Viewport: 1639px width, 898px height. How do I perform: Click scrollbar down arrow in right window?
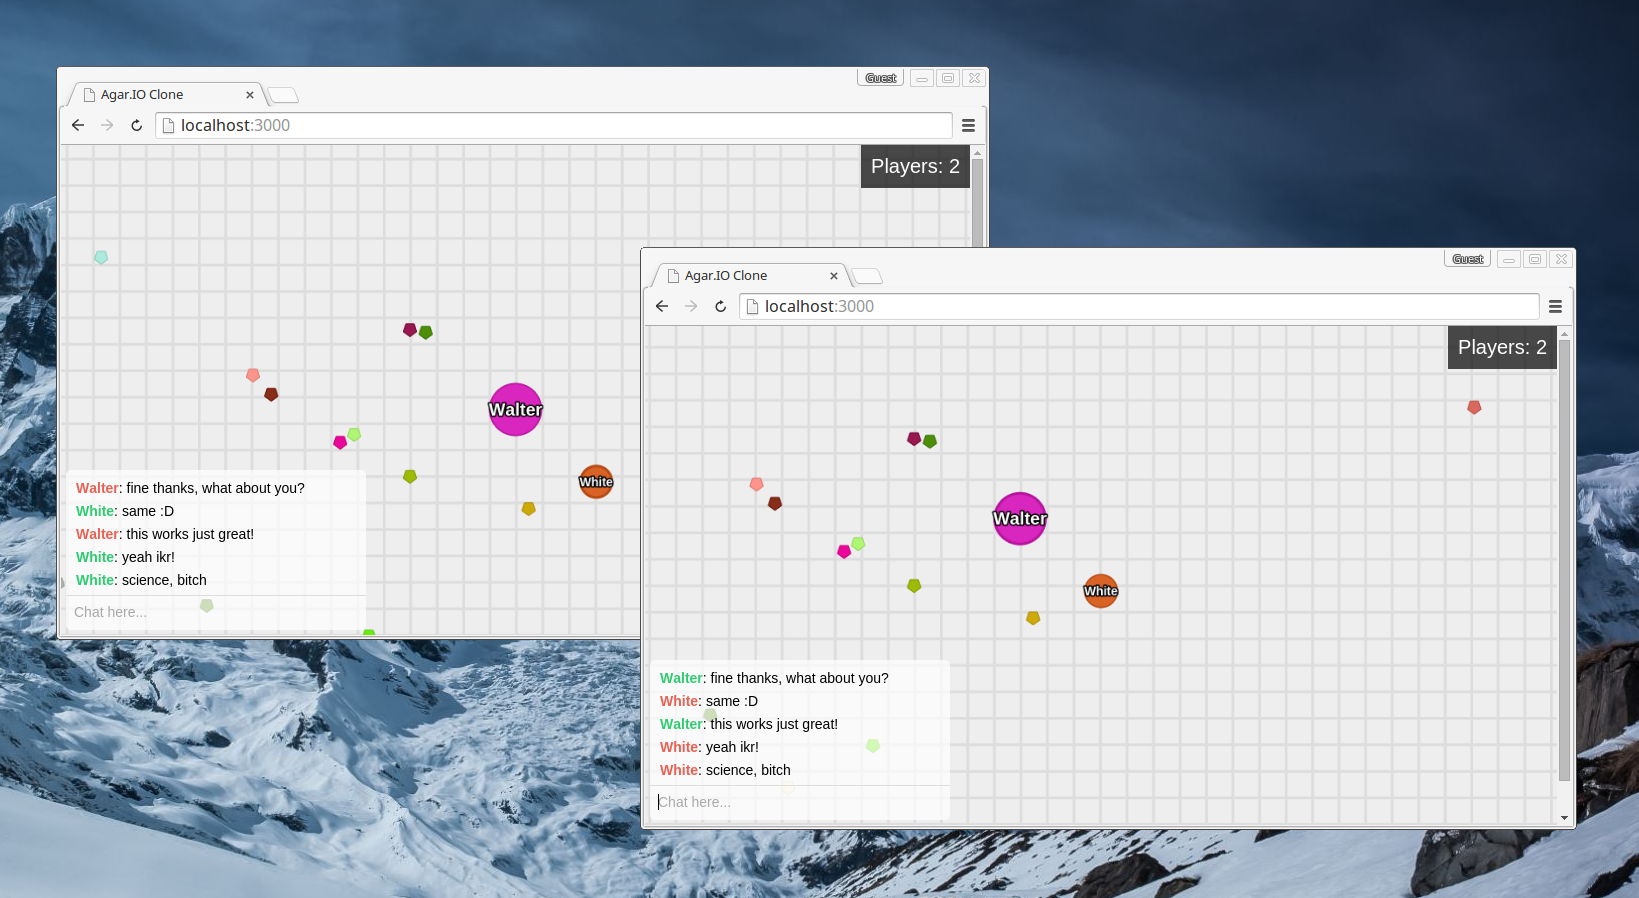coord(1564,818)
